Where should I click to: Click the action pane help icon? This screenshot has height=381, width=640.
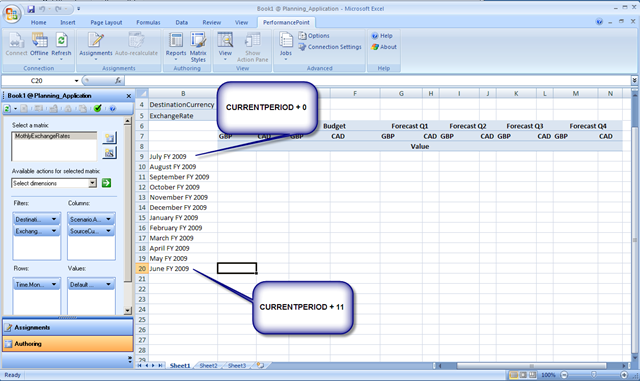click(112, 108)
